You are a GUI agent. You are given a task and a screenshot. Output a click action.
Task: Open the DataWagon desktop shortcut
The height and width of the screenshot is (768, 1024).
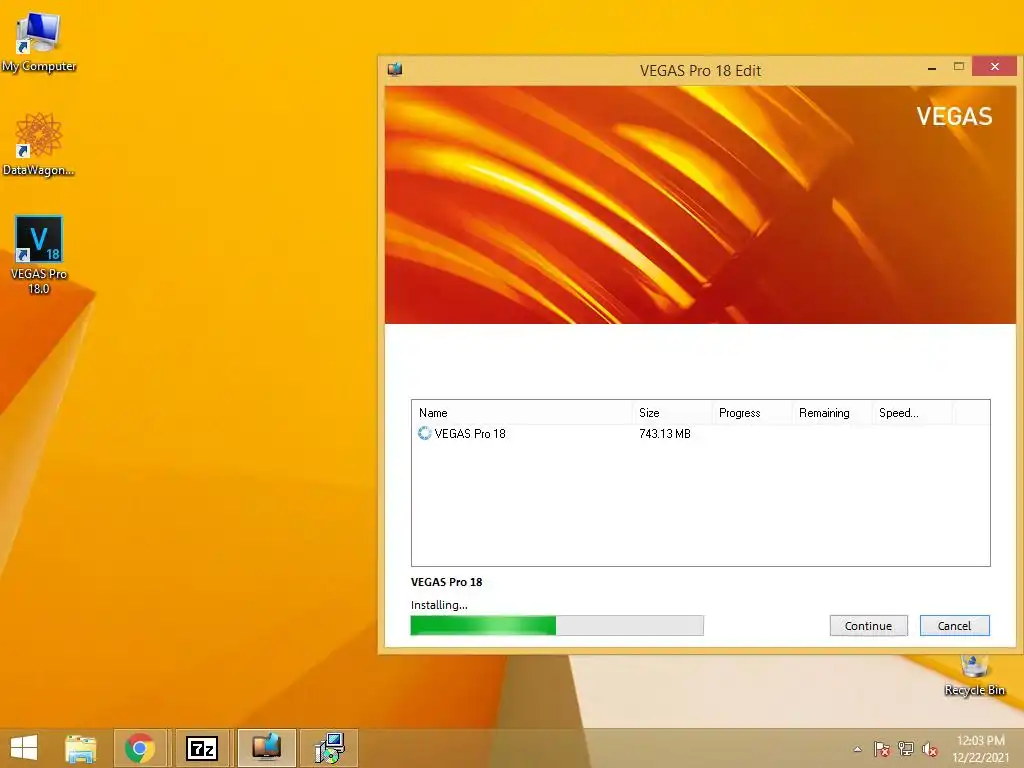click(39, 144)
